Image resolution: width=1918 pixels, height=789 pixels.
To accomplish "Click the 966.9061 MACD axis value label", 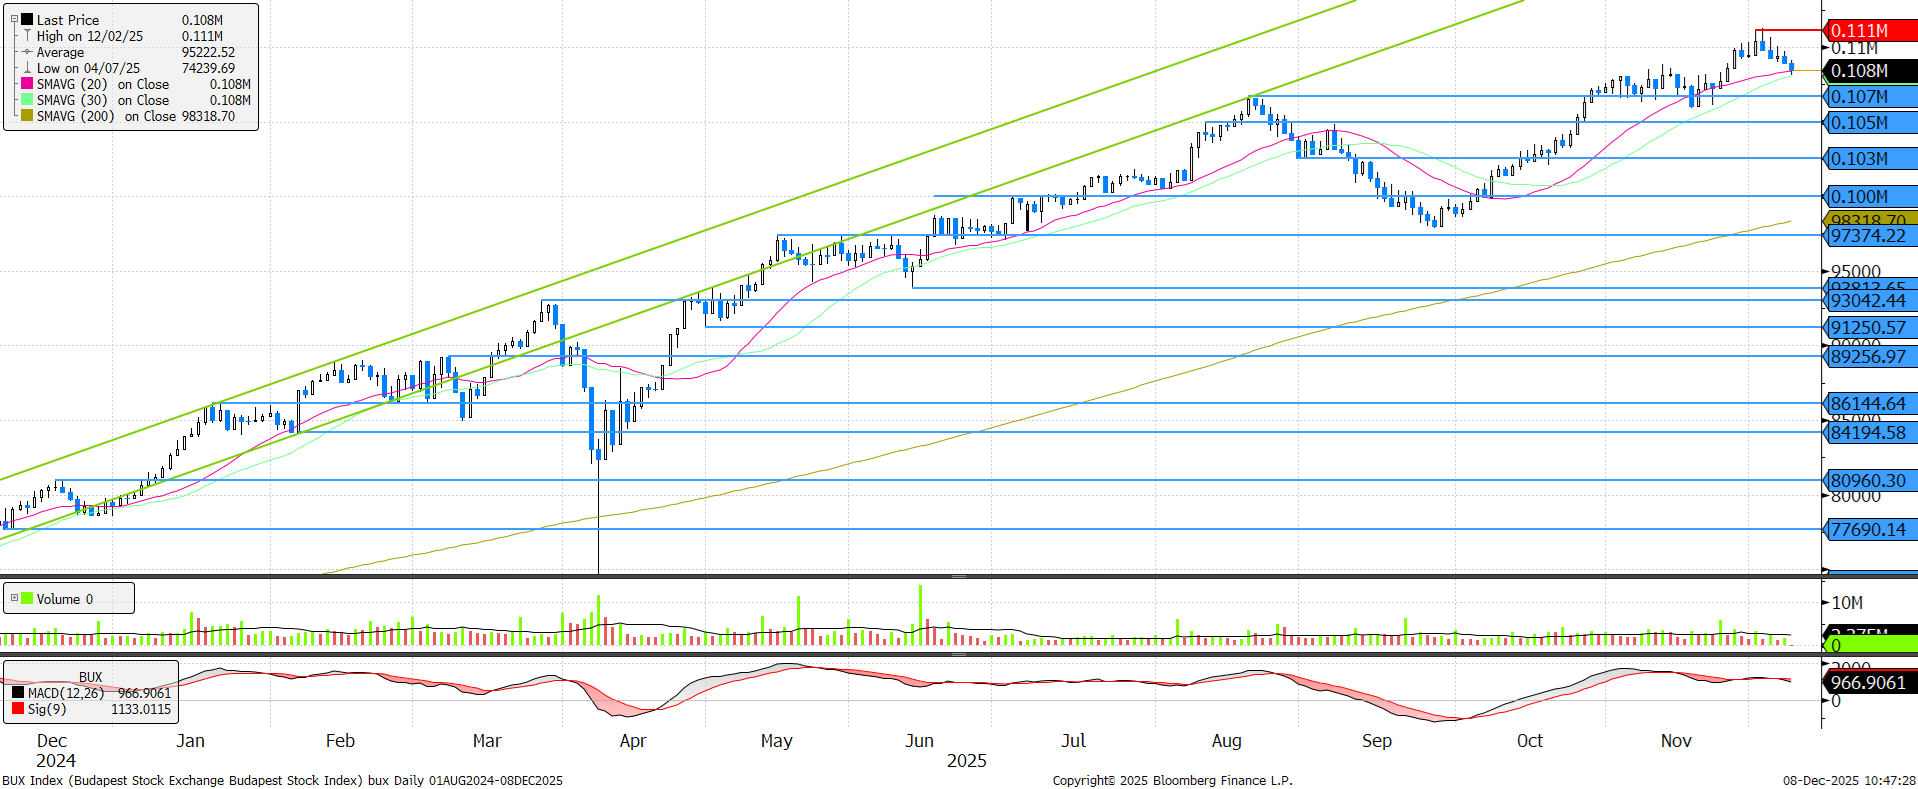I will pyautogui.click(x=1868, y=683).
